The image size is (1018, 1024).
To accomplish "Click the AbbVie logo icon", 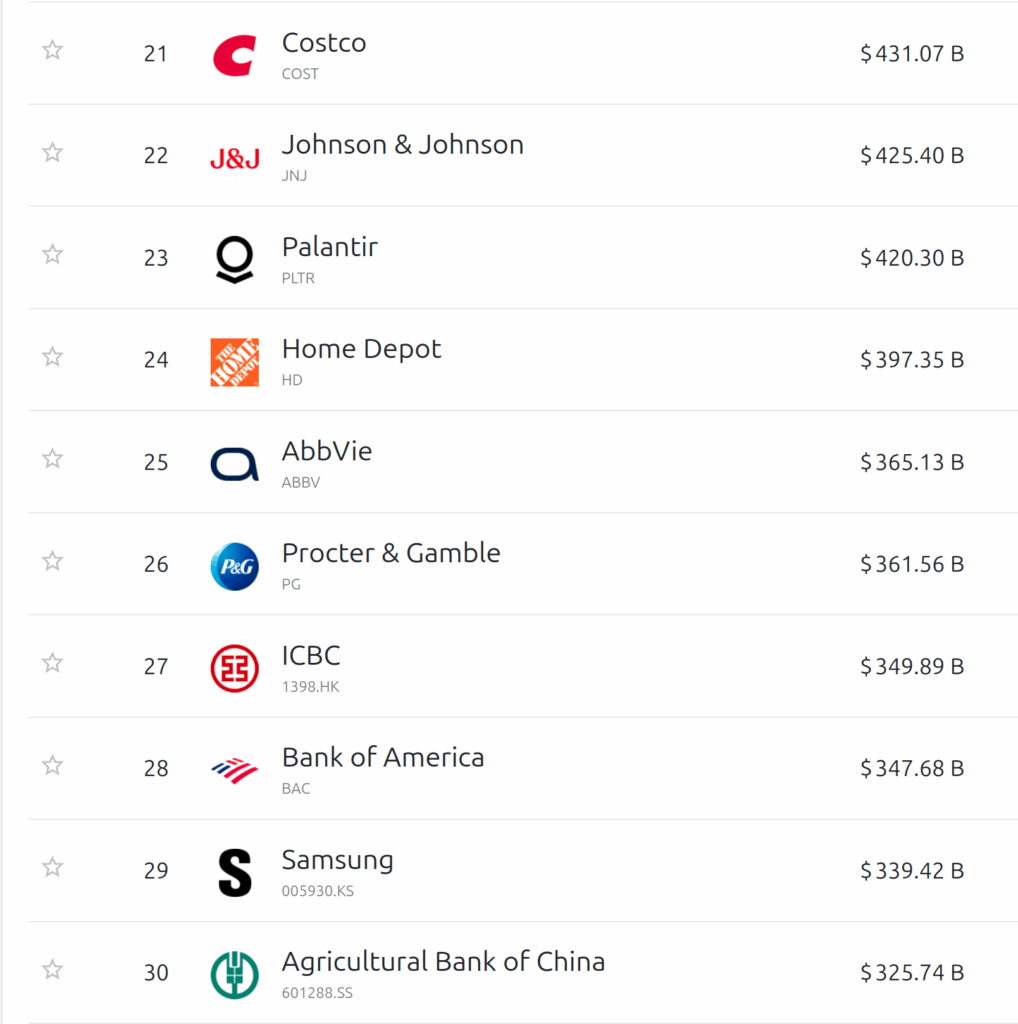I will click(x=234, y=463).
